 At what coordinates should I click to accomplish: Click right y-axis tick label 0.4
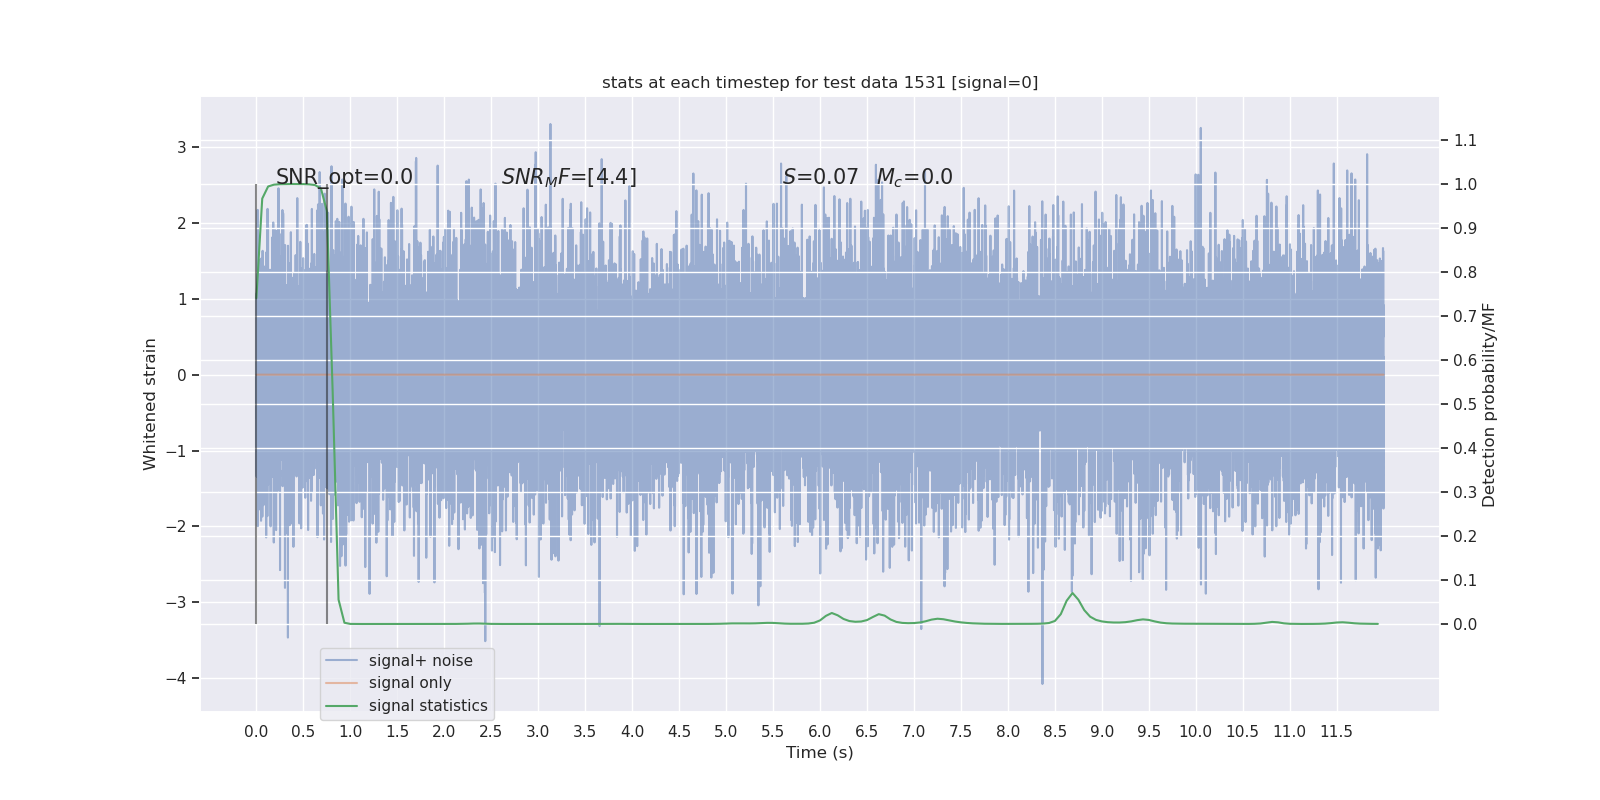click(x=1465, y=448)
